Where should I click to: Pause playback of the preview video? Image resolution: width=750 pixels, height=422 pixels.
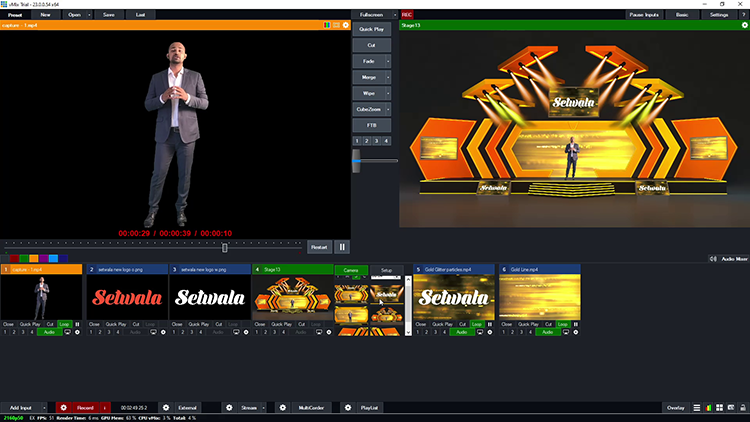(342, 247)
